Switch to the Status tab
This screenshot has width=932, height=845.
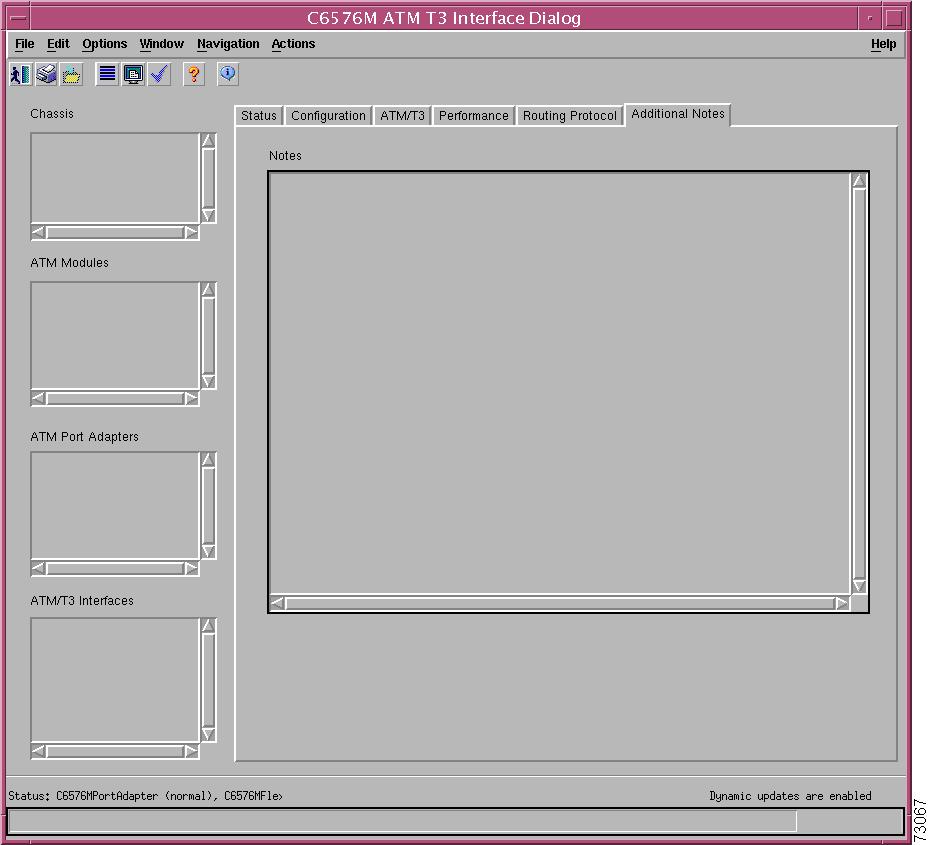pos(259,116)
